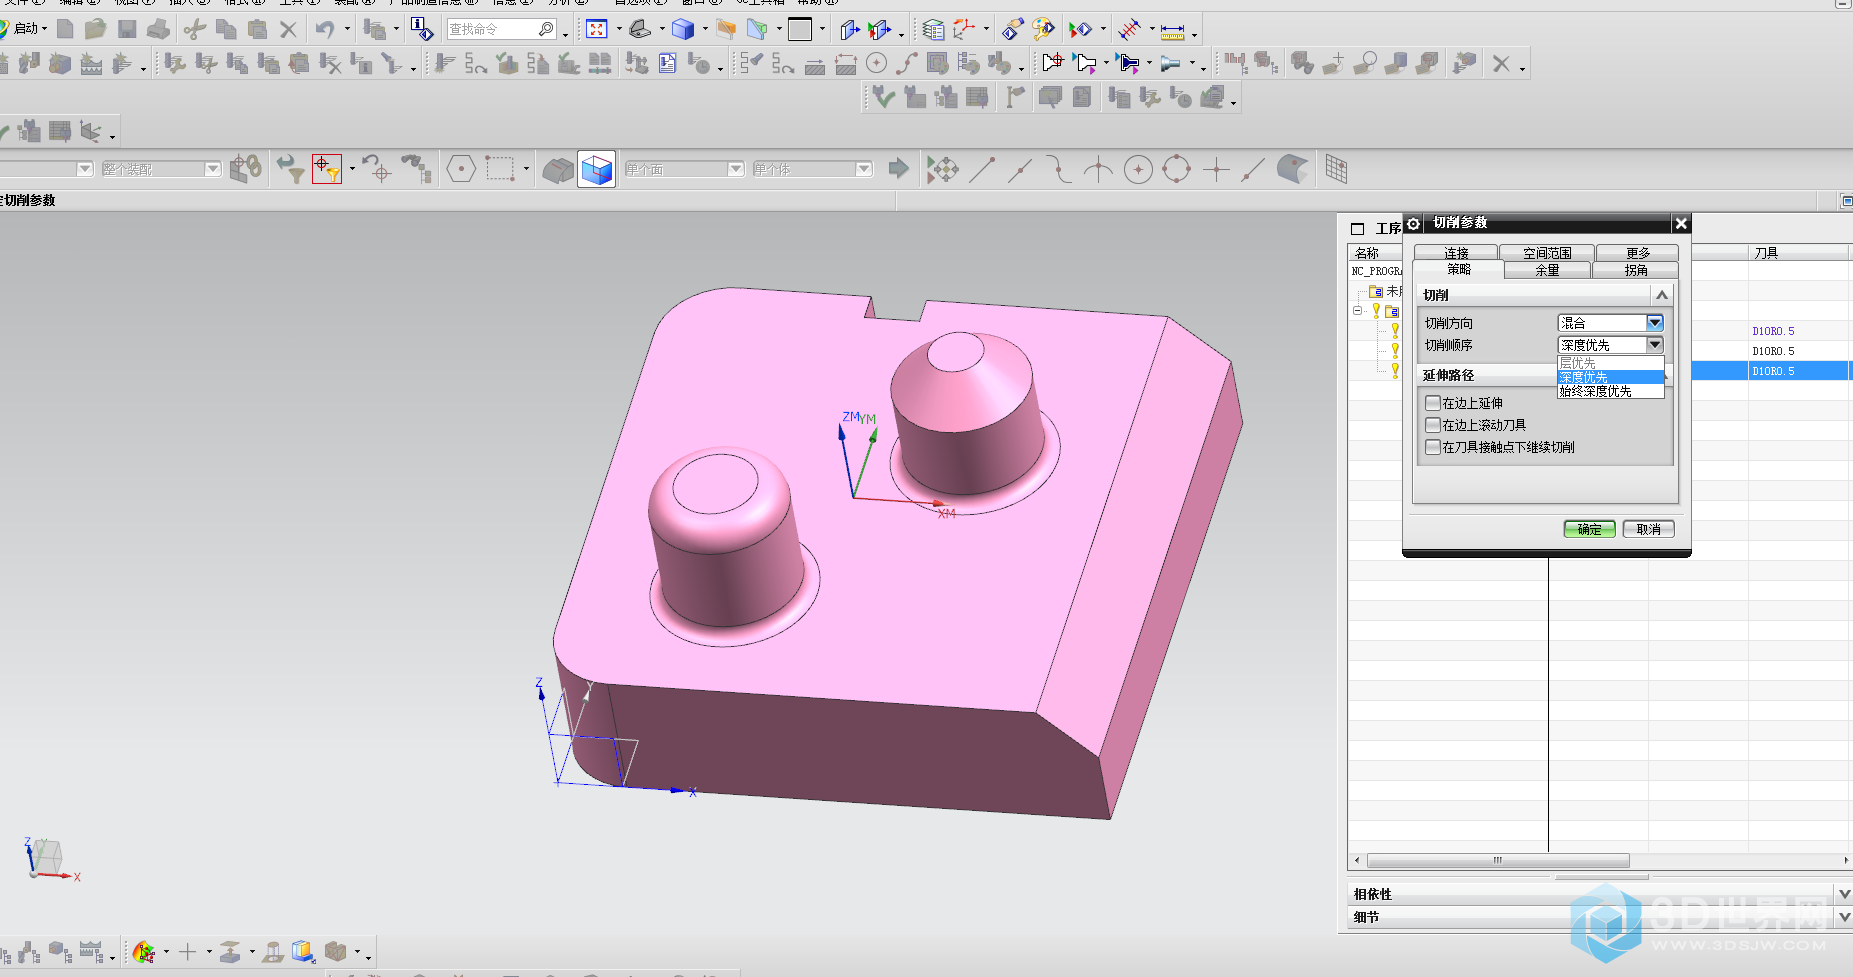Switch to the 更多 tab
The height and width of the screenshot is (977, 1853).
(x=1638, y=253)
